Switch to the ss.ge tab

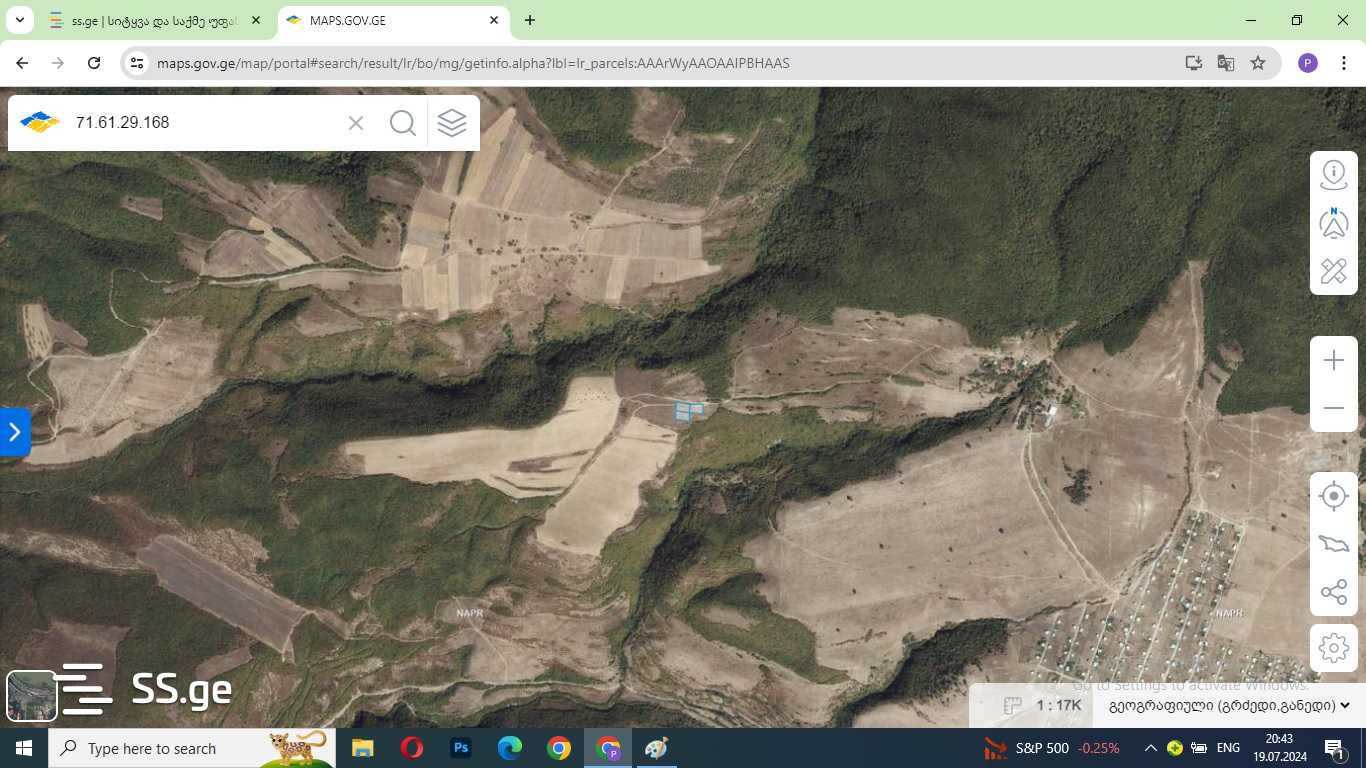pos(150,20)
